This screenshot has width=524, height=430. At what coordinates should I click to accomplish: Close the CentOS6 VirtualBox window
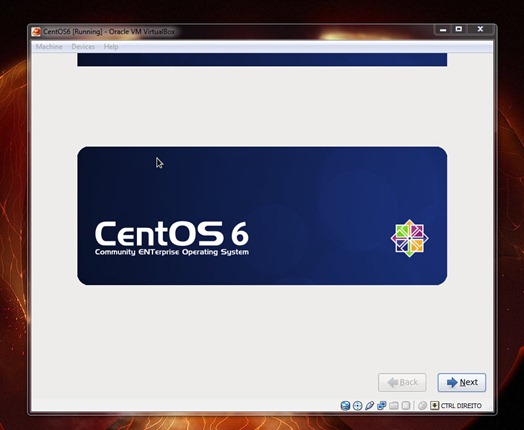coord(481,29)
